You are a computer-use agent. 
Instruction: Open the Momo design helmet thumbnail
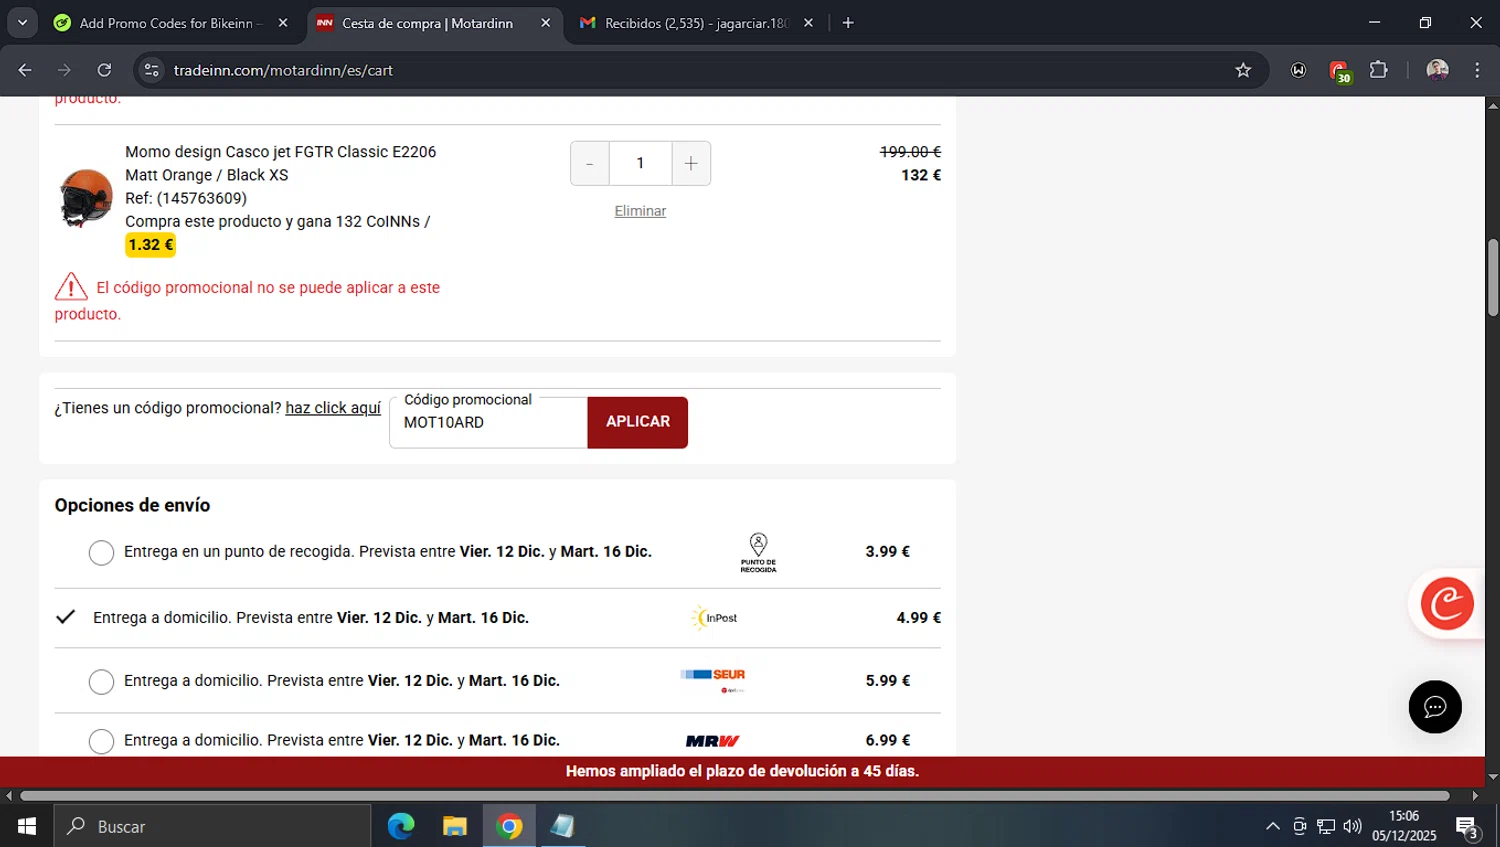85,197
